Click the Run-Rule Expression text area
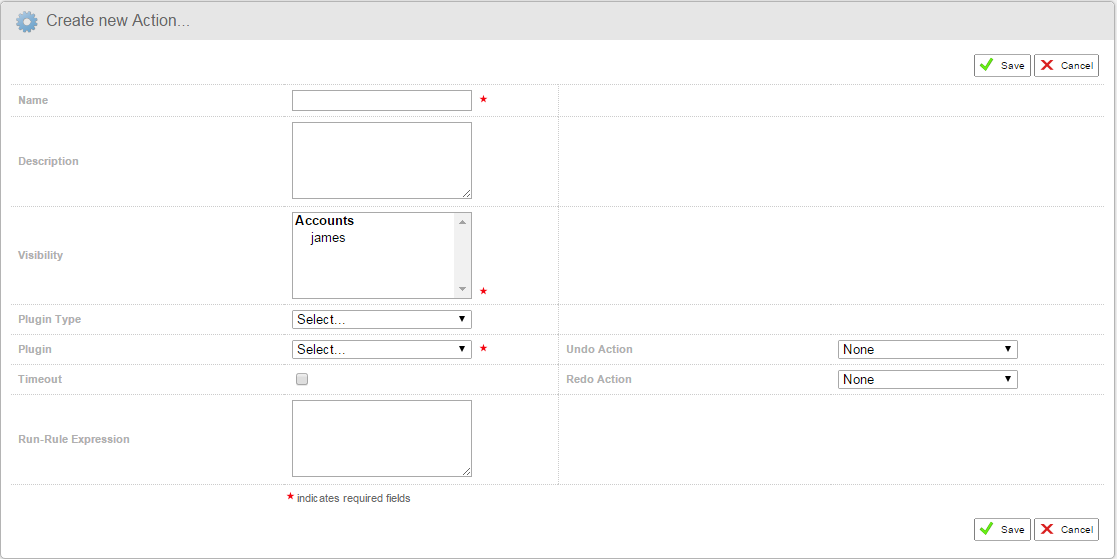 (381, 438)
